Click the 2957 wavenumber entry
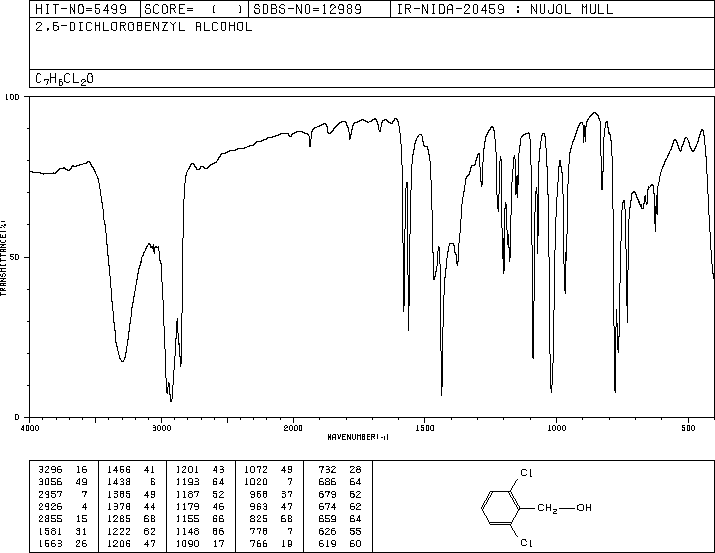Viewport: 715px width, 553px height. [50, 494]
